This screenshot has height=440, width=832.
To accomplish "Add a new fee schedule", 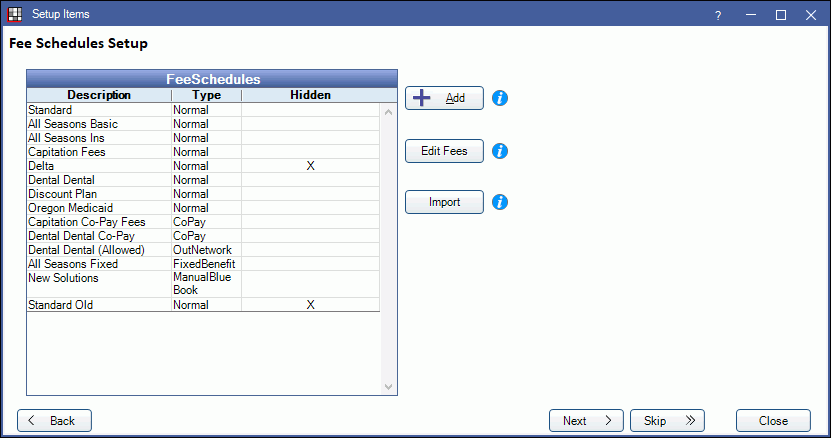I will (x=444, y=98).
